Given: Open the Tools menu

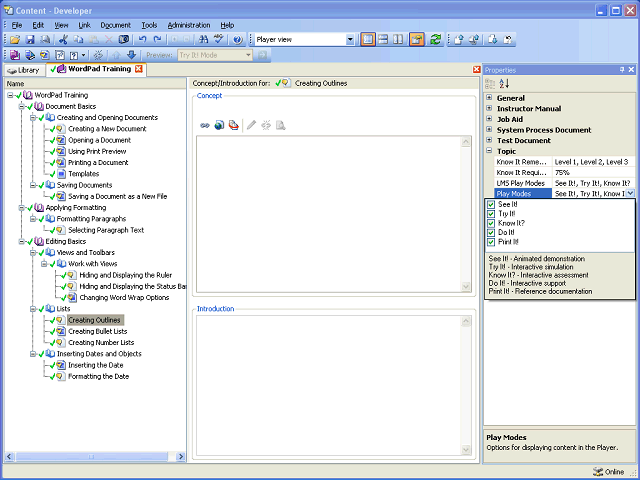Looking at the screenshot, I should (x=149, y=25).
